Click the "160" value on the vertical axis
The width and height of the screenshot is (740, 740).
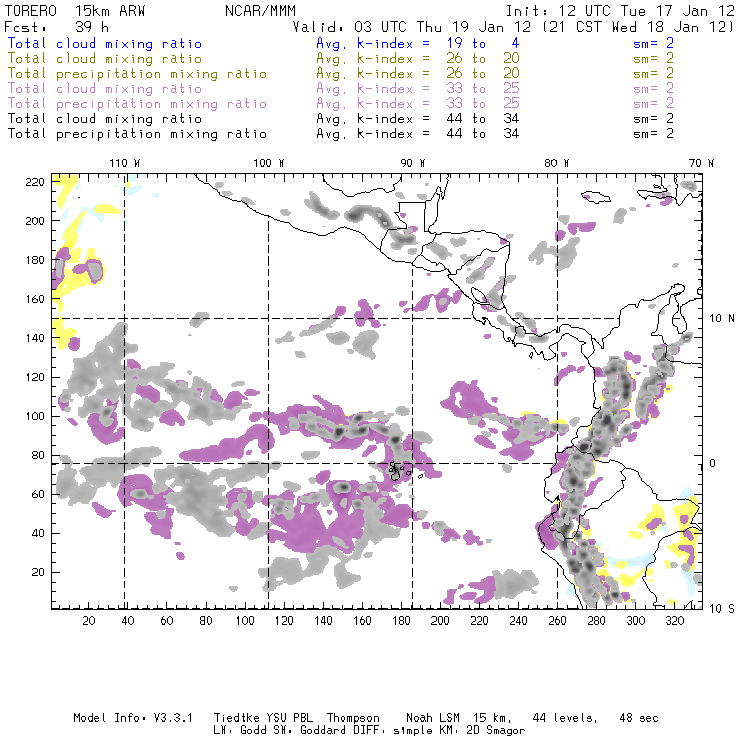(35, 299)
